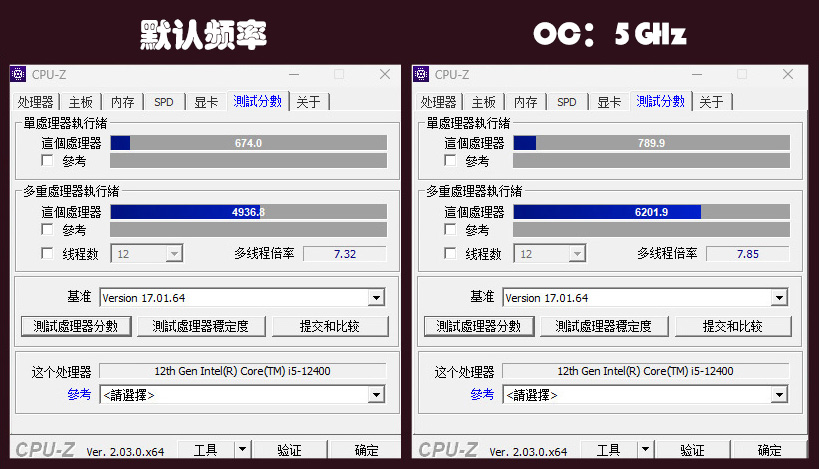Click single-thread score bar 789.9

(652, 143)
